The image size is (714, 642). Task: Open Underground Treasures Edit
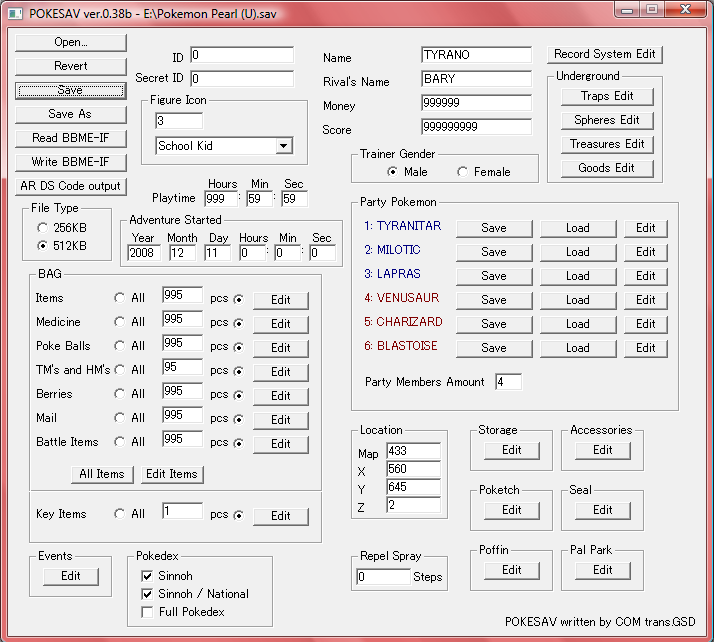coord(607,144)
